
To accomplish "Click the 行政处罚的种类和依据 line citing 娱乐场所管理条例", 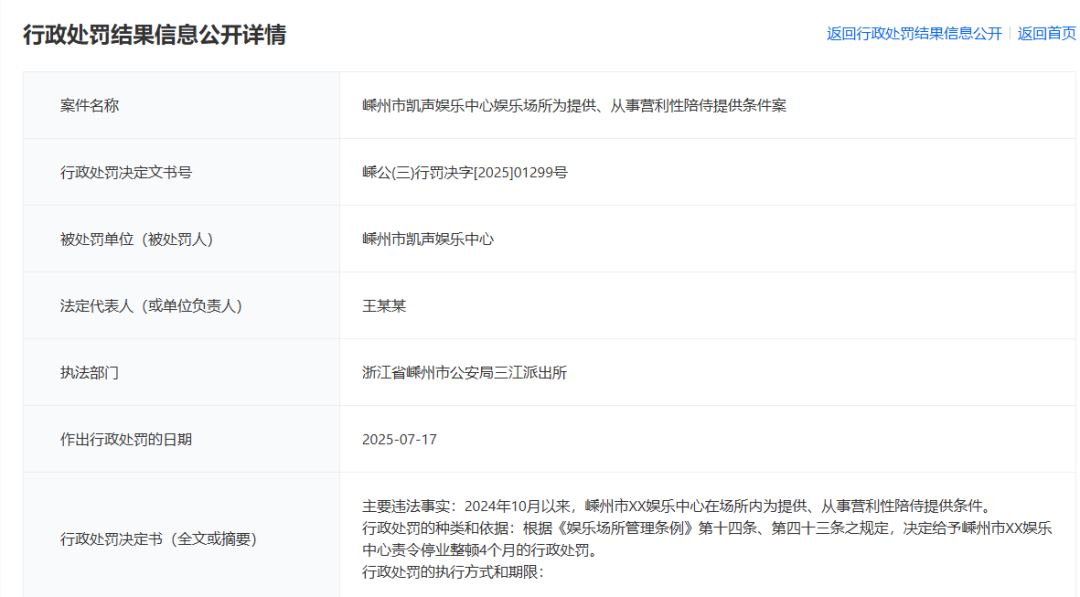I will pos(706,528).
